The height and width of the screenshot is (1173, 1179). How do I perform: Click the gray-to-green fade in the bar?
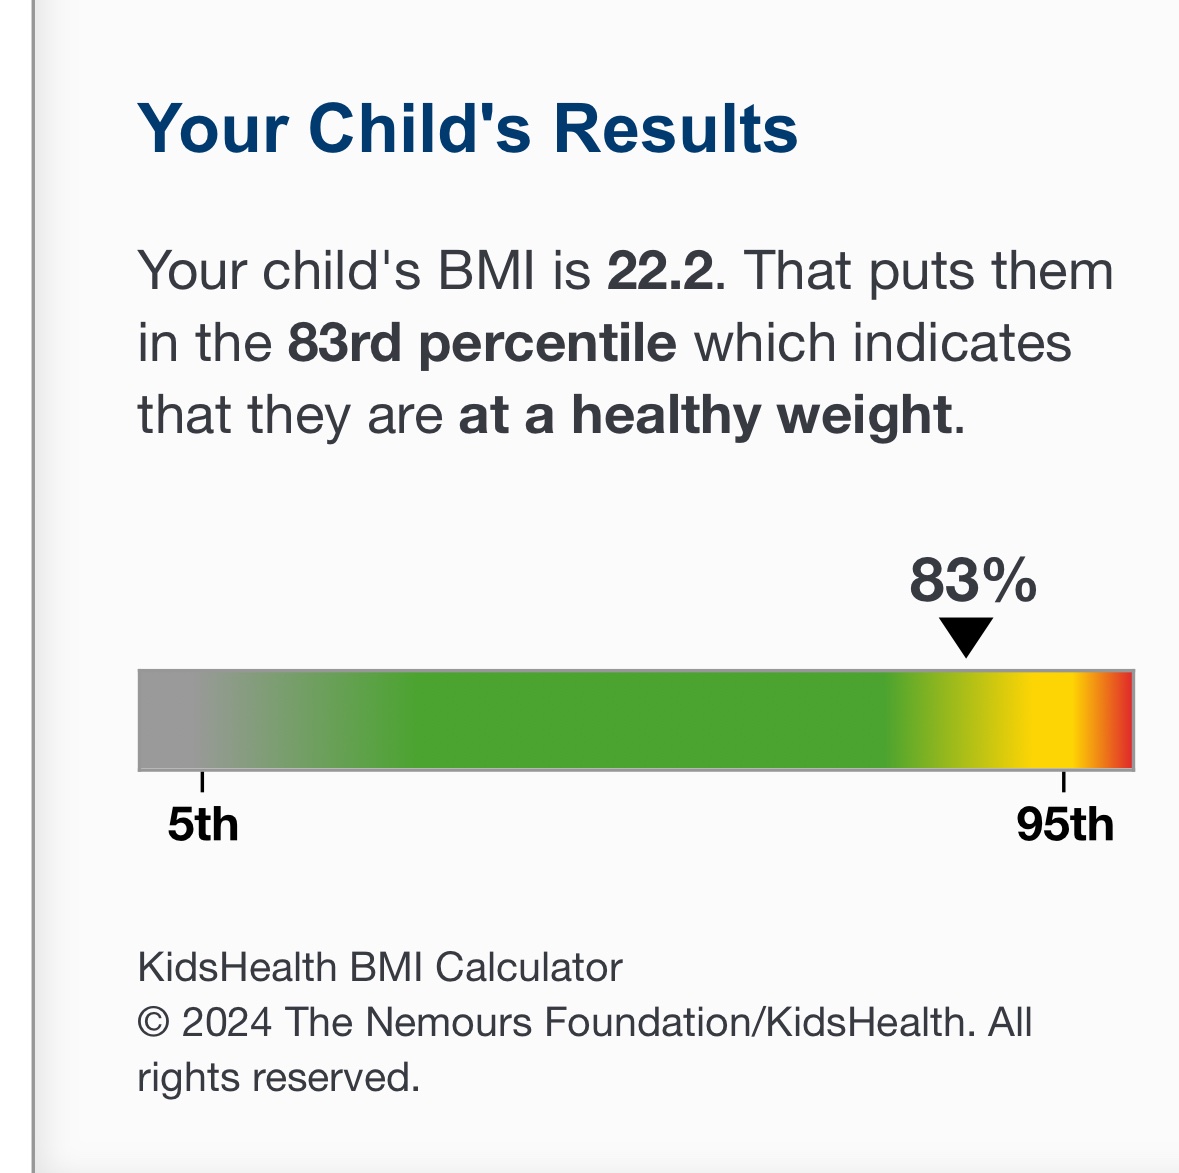pos(300,720)
